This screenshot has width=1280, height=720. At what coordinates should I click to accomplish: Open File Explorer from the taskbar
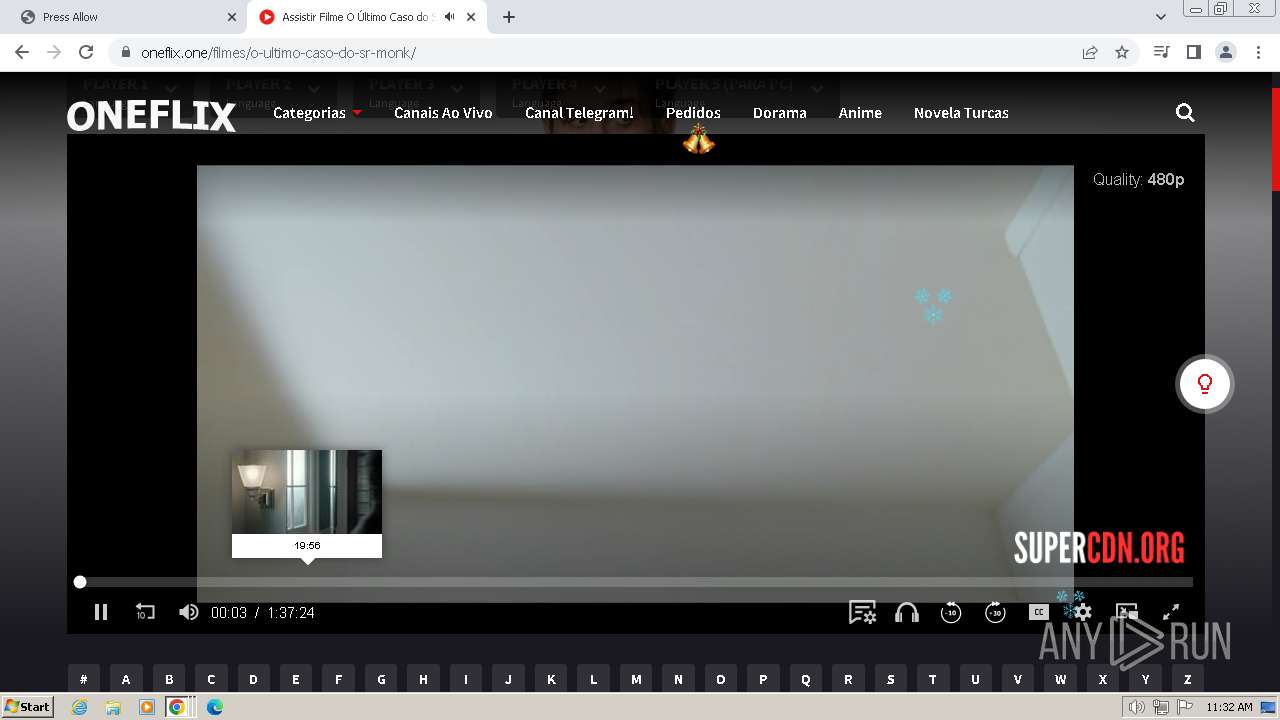(x=113, y=707)
